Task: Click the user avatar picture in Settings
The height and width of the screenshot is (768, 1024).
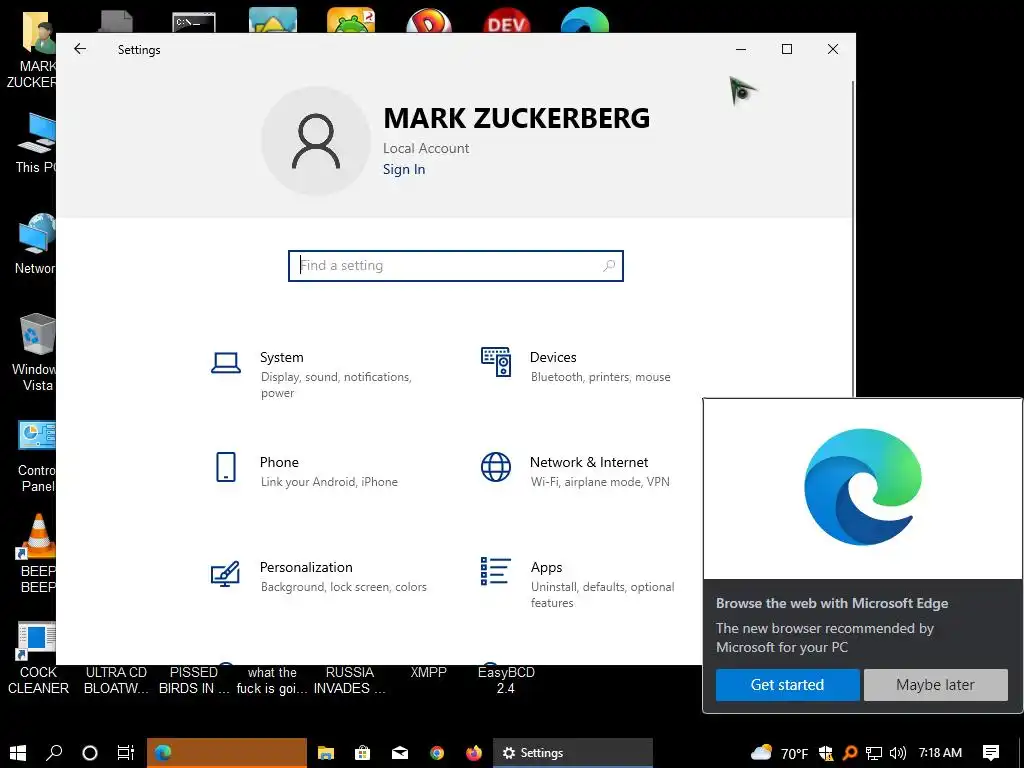Action: click(316, 141)
